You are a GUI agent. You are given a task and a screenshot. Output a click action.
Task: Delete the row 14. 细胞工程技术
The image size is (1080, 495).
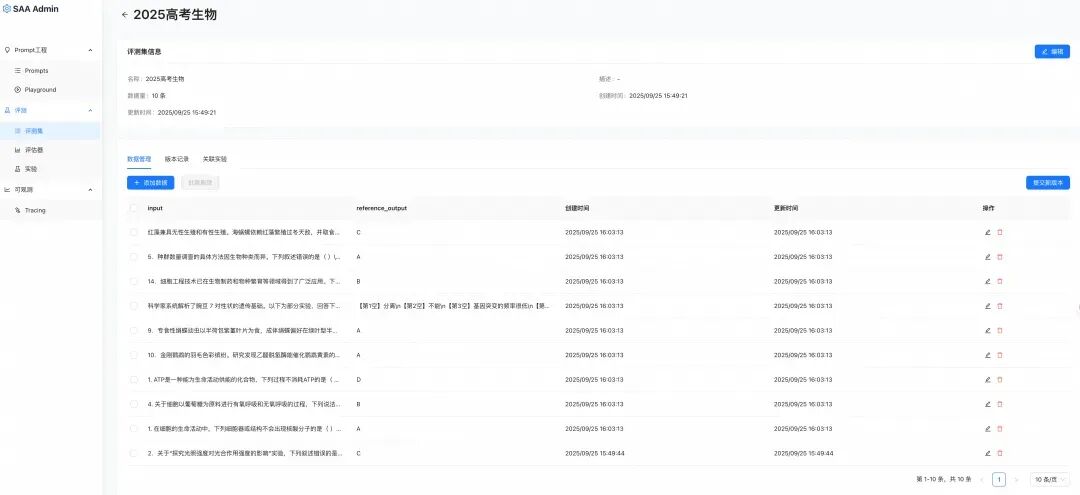coord(1000,281)
